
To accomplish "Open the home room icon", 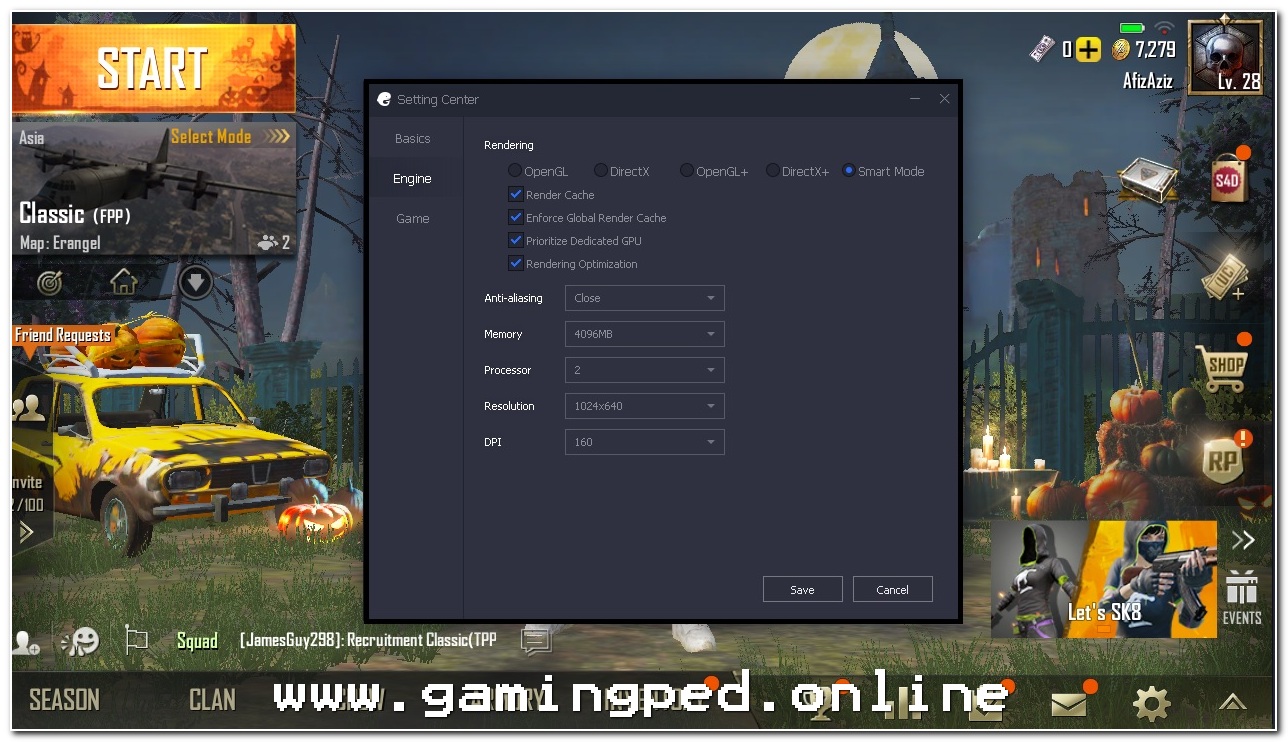I will click(x=123, y=282).
